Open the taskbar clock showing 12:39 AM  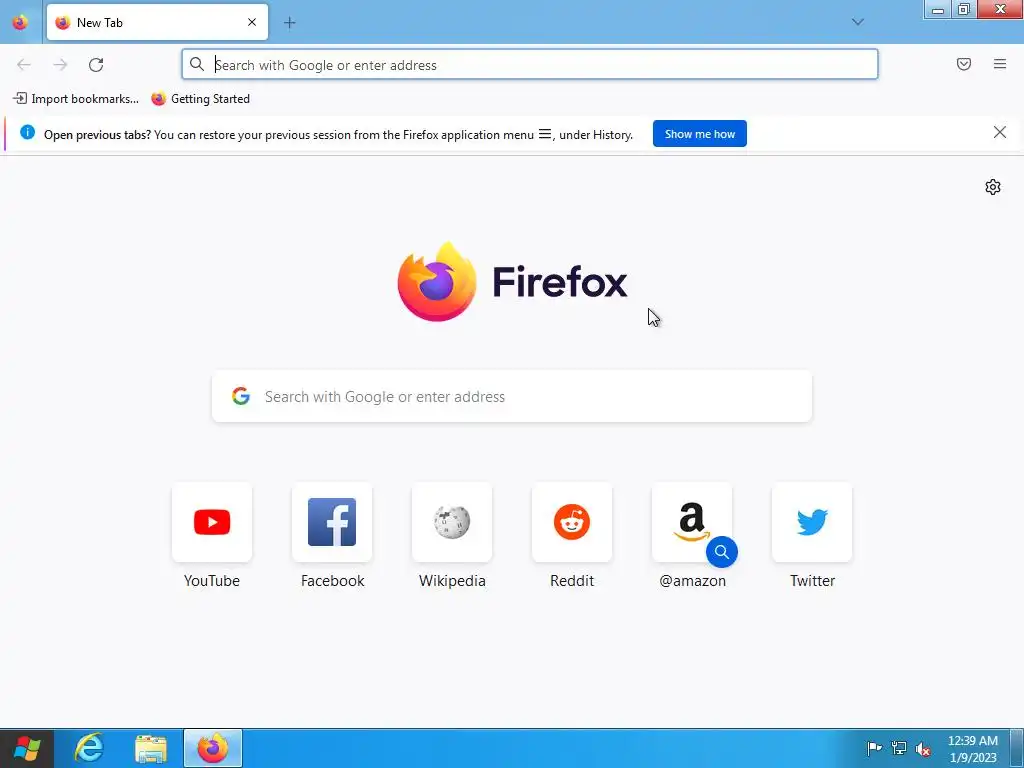(x=972, y=748)
